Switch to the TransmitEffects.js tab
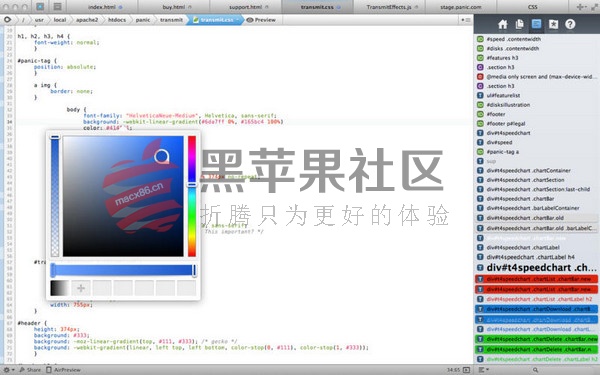Viewport: 600px width, 375px height. 389,7
